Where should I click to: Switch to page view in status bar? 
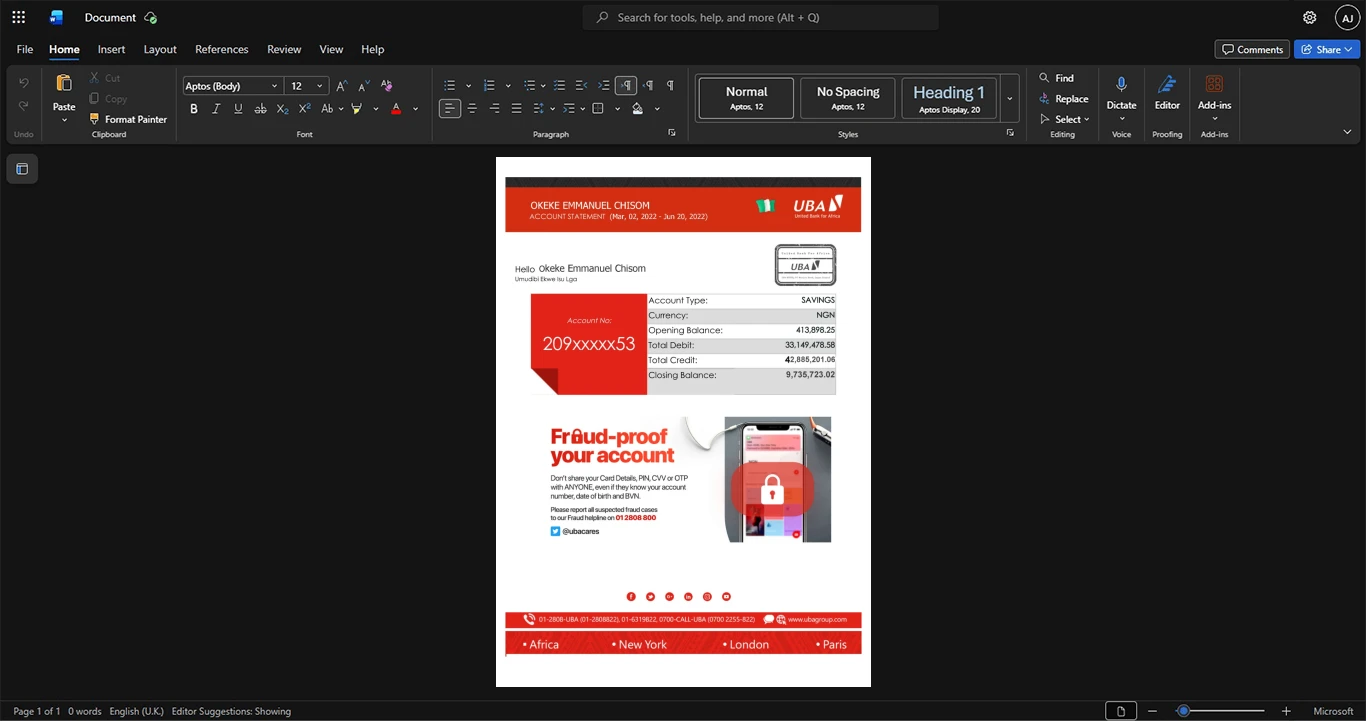pyautogui.click(x=1120, y=711)
